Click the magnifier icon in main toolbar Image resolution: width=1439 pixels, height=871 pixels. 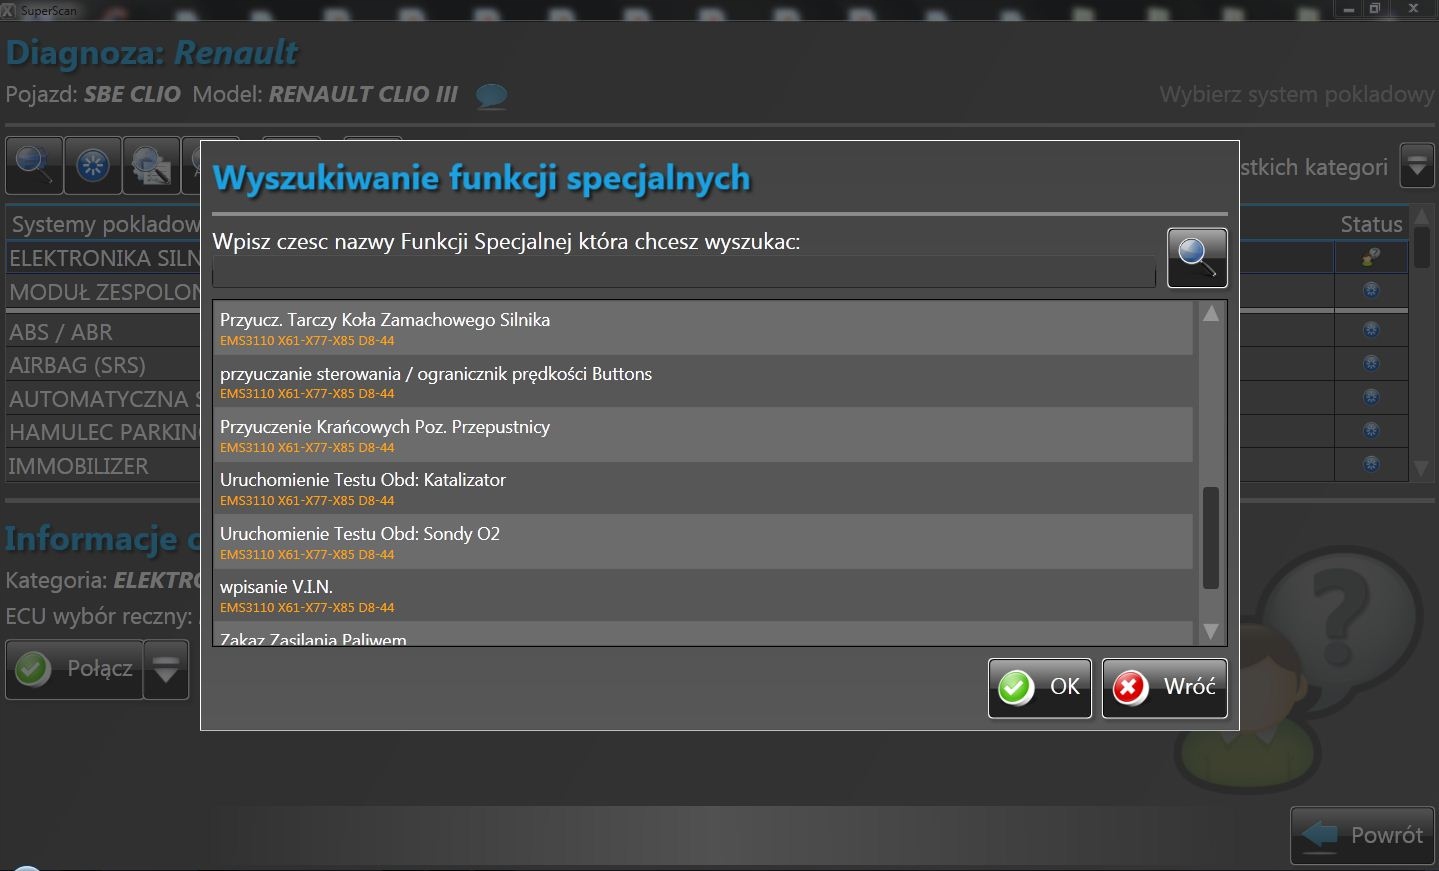point(34,165)
